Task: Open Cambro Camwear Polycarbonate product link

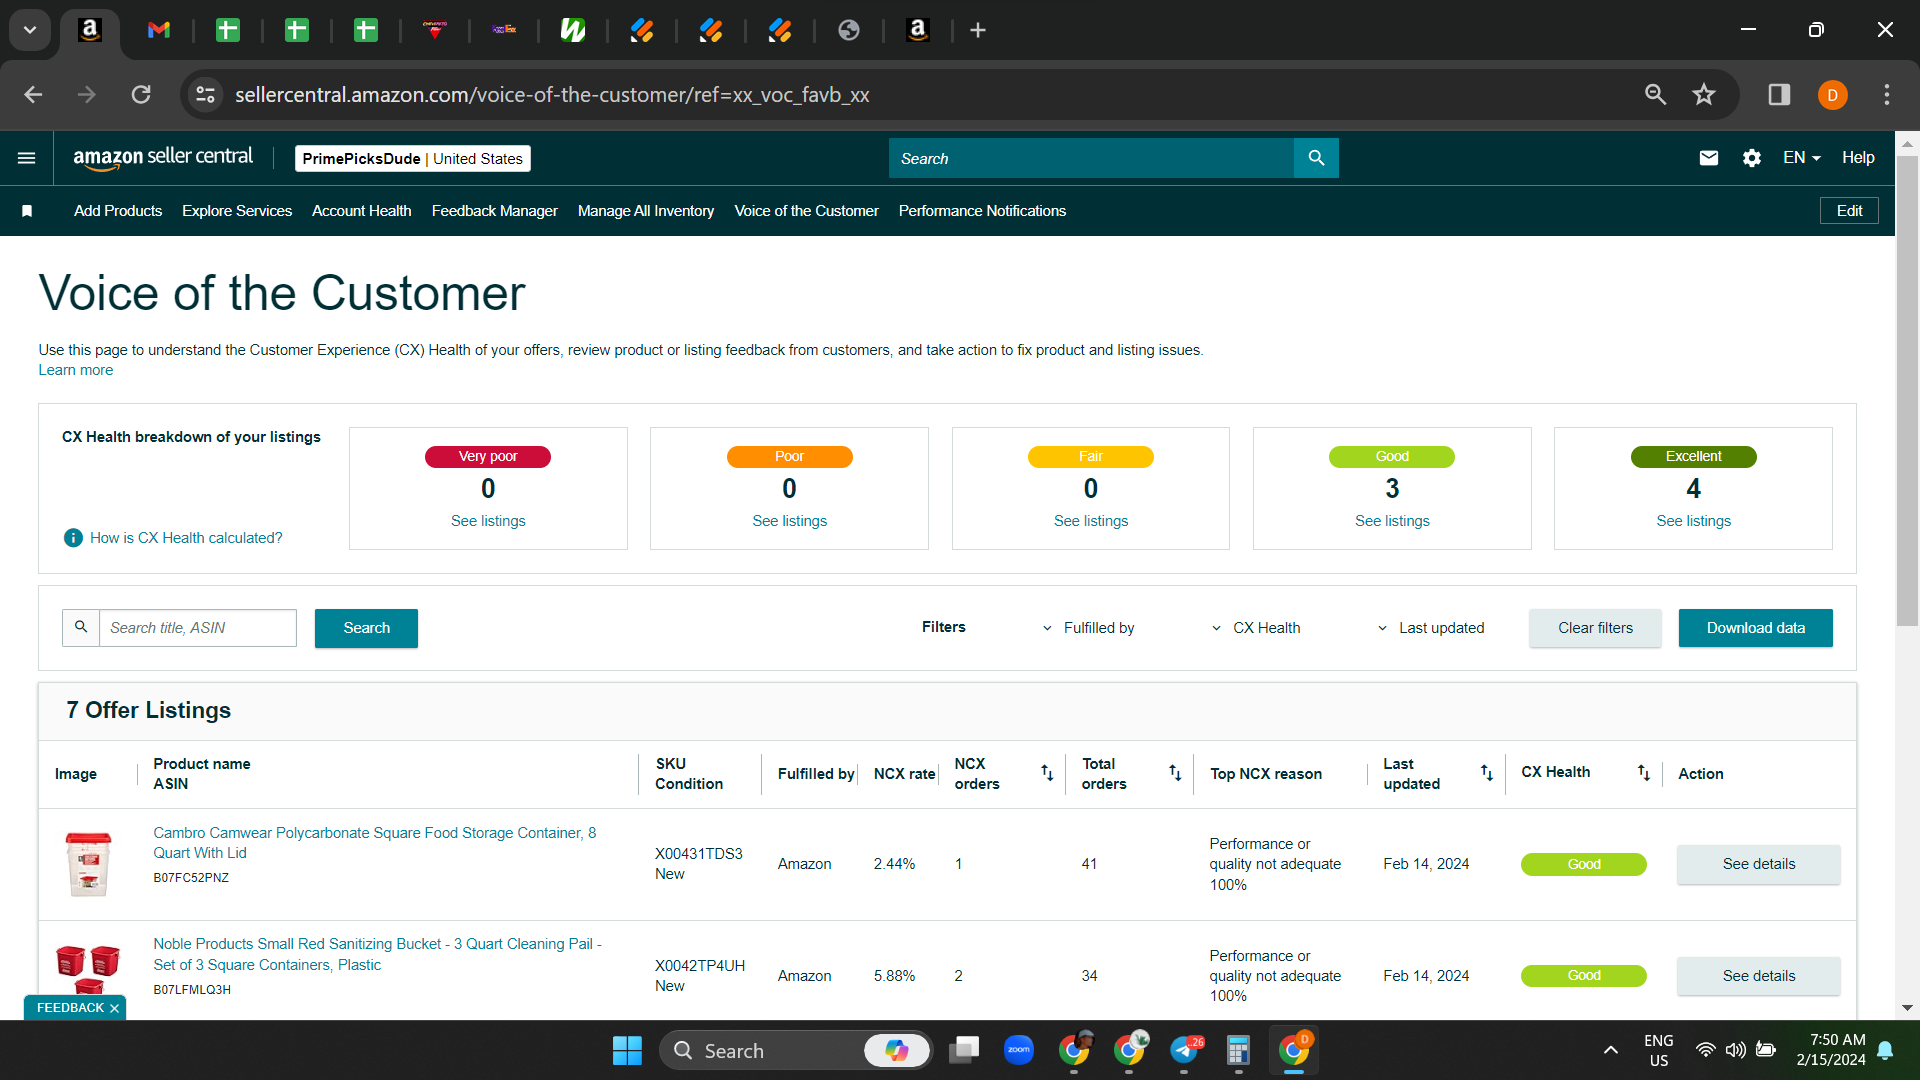Action: (375, 843)
